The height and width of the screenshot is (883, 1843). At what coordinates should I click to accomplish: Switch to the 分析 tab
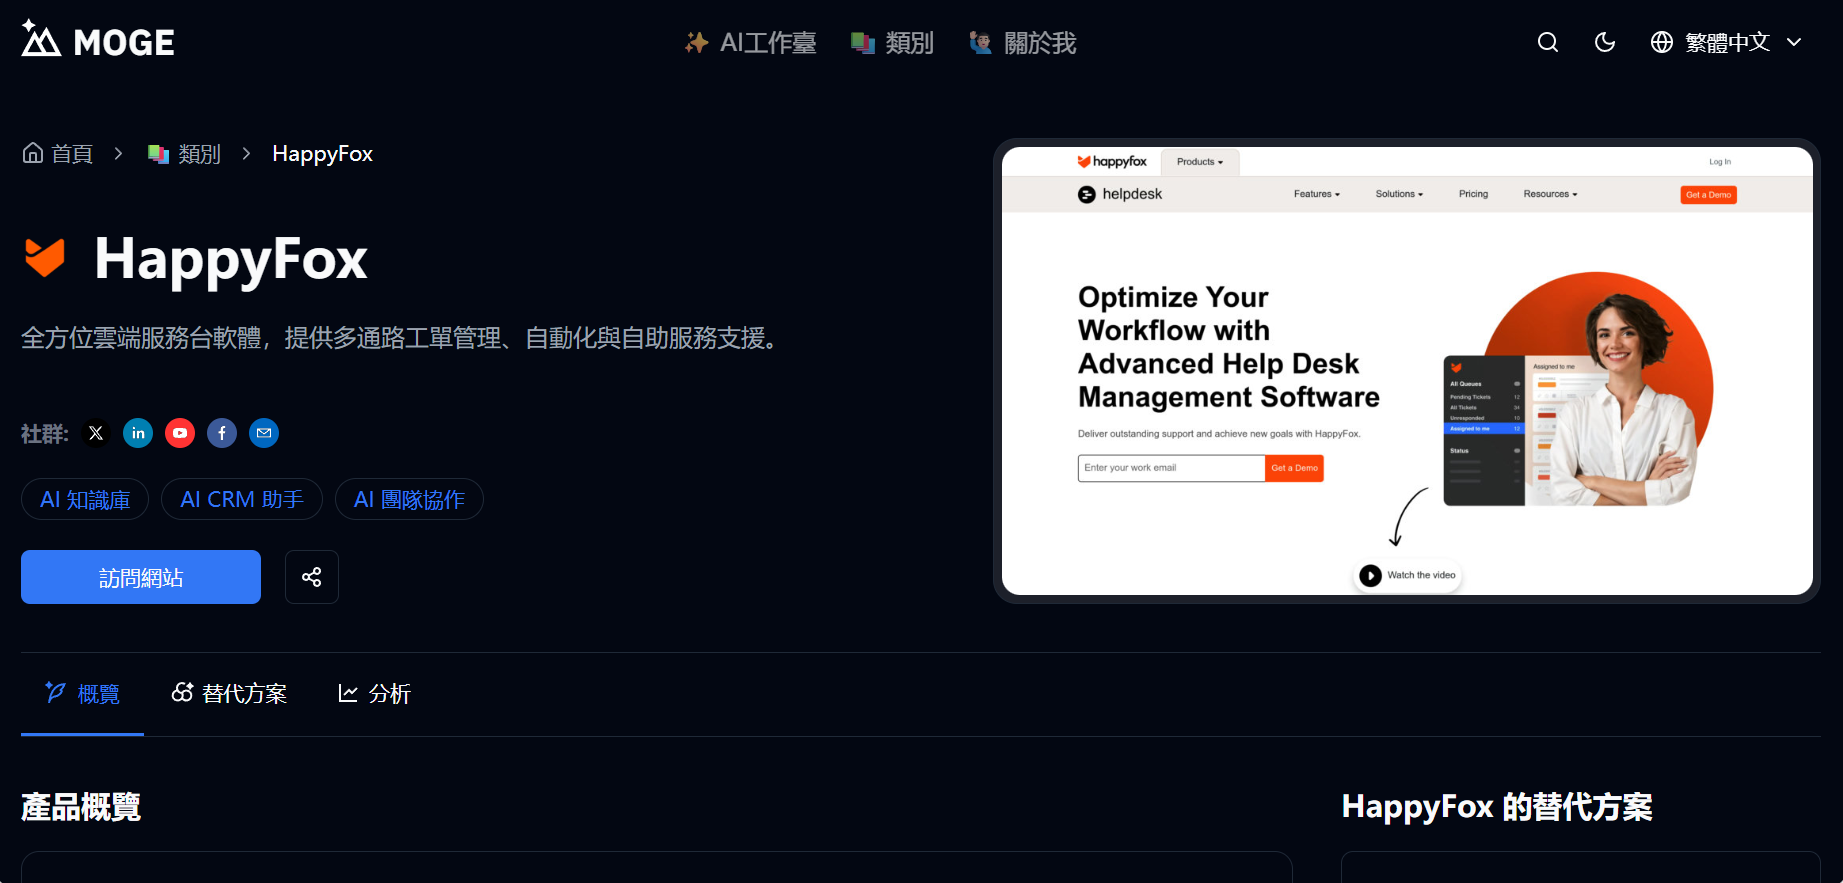click(374, 693)
